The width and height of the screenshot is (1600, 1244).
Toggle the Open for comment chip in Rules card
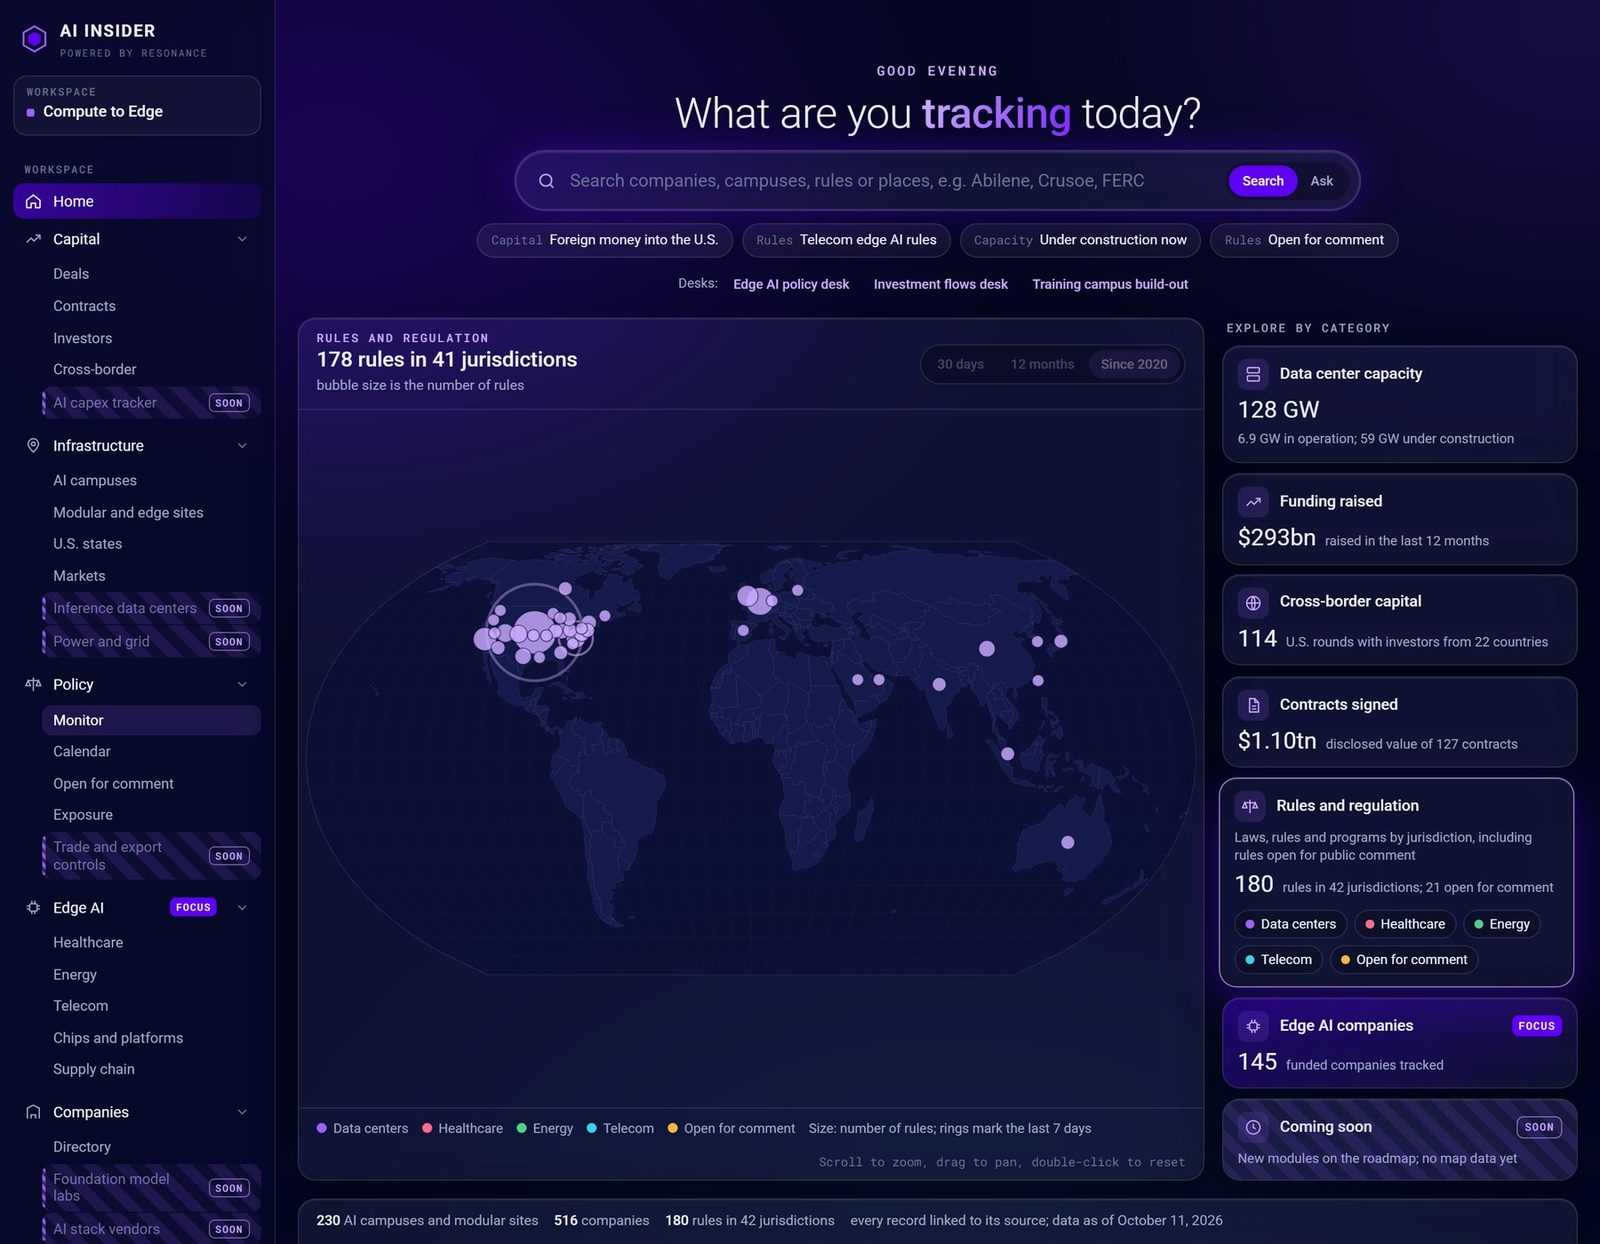tap(1403, 960)
